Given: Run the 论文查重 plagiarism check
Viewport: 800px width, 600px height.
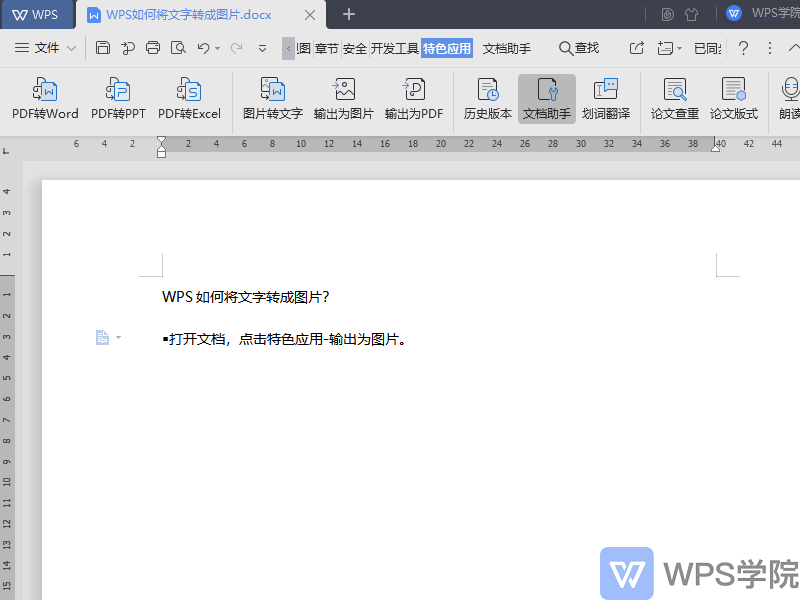Looking at the screenshot, I should point(674,99).
